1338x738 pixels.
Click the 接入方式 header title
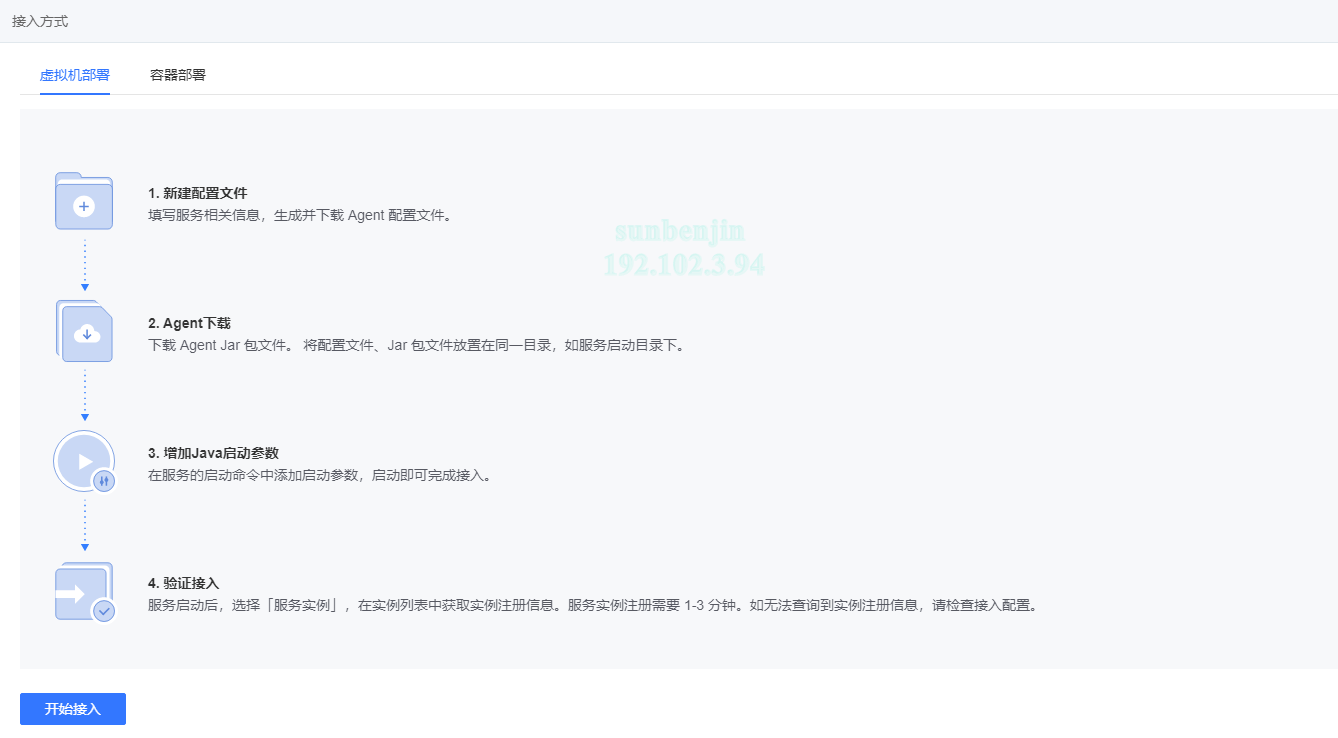(x=40, y=21)
